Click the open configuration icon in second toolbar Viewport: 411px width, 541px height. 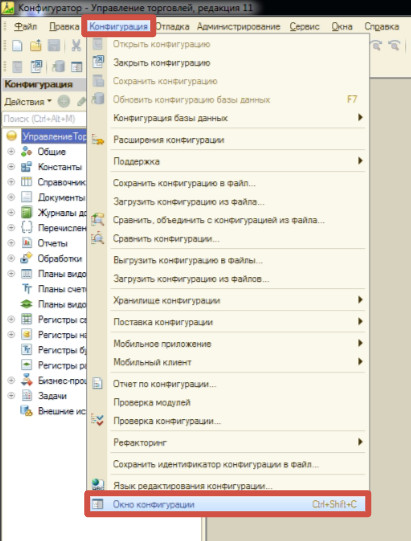[17, 67]
